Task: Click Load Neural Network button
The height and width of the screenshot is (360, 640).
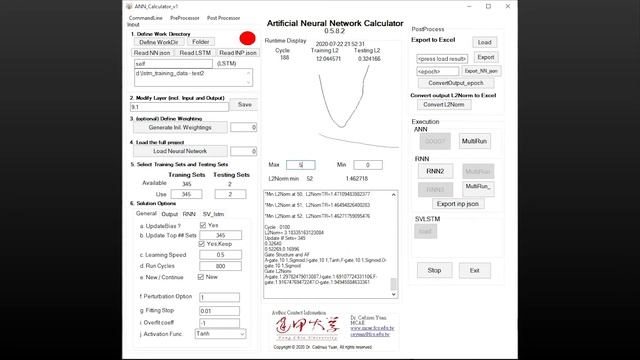Action: point(180,151)
